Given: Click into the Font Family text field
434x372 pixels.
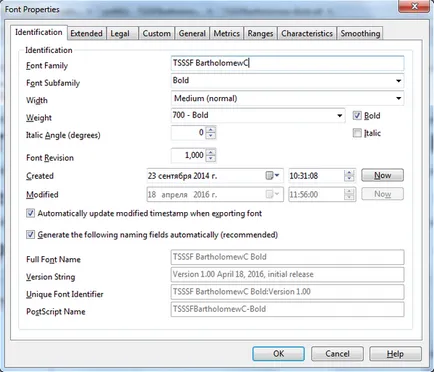Looking at the screenshot, I should click(x=287, y=63).
